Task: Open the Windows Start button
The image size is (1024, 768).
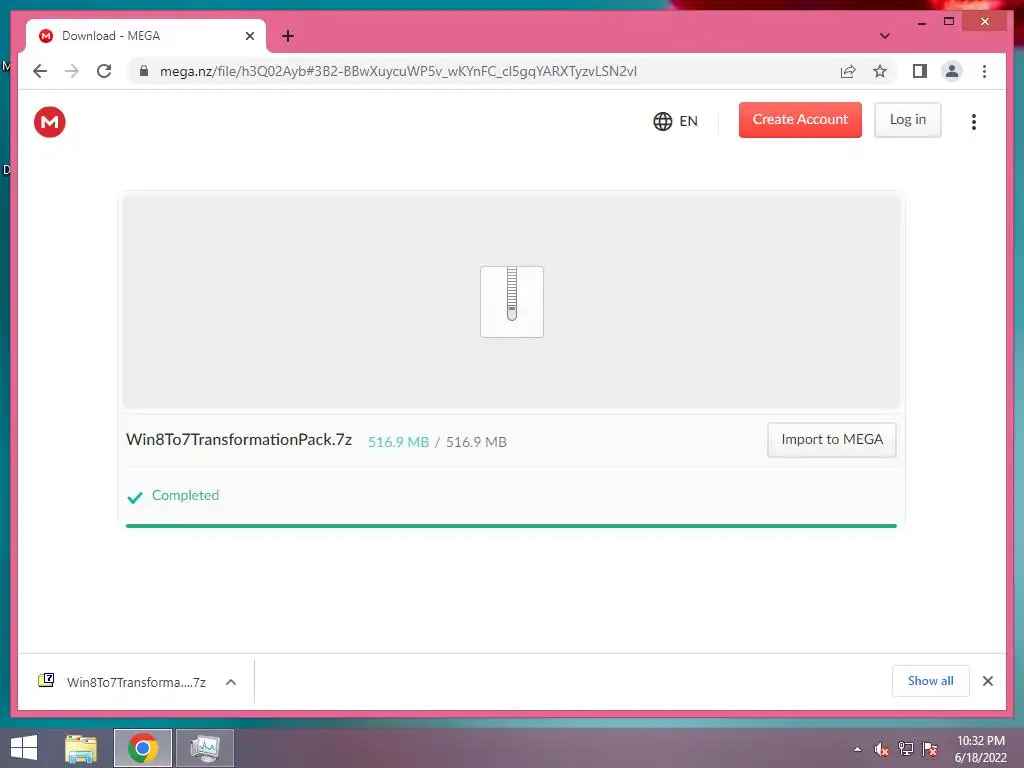Action: pyautogui.click(x=24, y=748)
